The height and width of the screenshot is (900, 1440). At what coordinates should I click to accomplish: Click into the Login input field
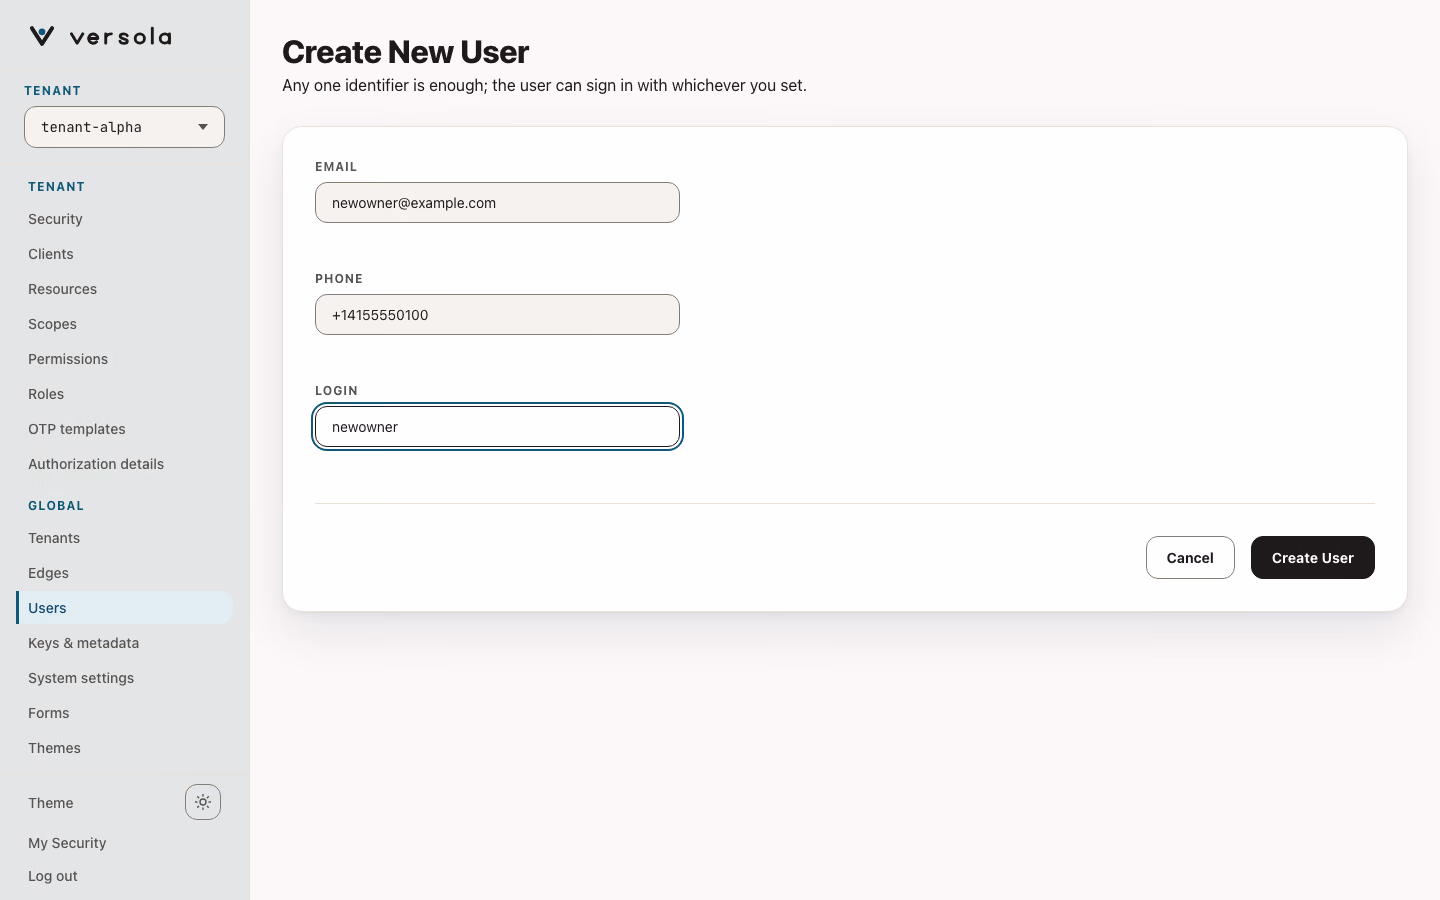497,427
